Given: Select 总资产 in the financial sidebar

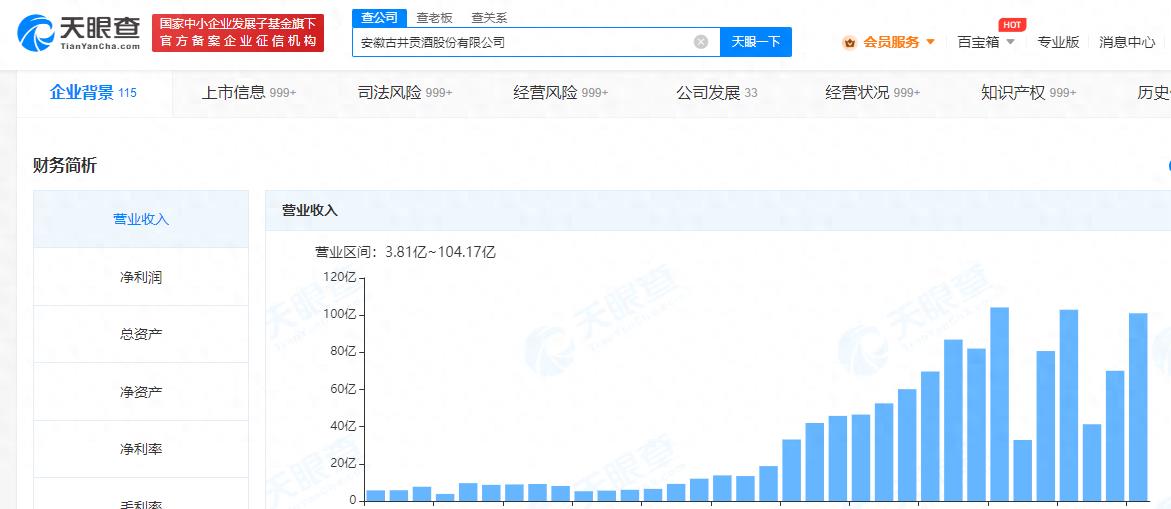Looking at the screenshot, I should pos(141,334).
